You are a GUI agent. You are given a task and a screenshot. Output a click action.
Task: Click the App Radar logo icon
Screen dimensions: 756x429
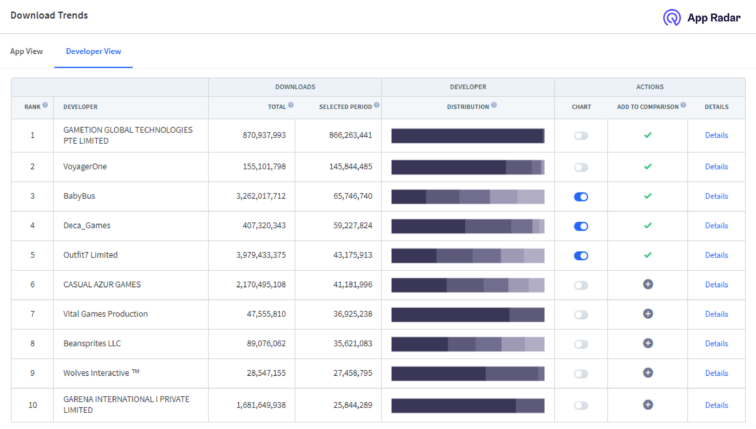point(672,18)
